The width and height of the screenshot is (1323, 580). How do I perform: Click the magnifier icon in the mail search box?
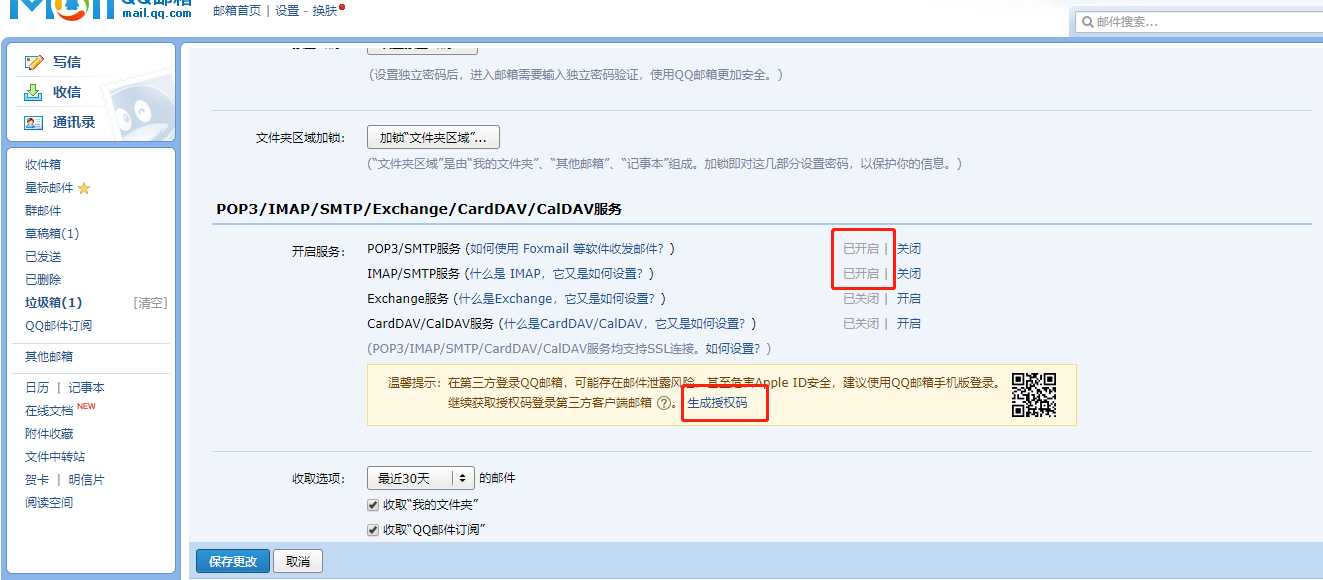tap(1087, 21)
